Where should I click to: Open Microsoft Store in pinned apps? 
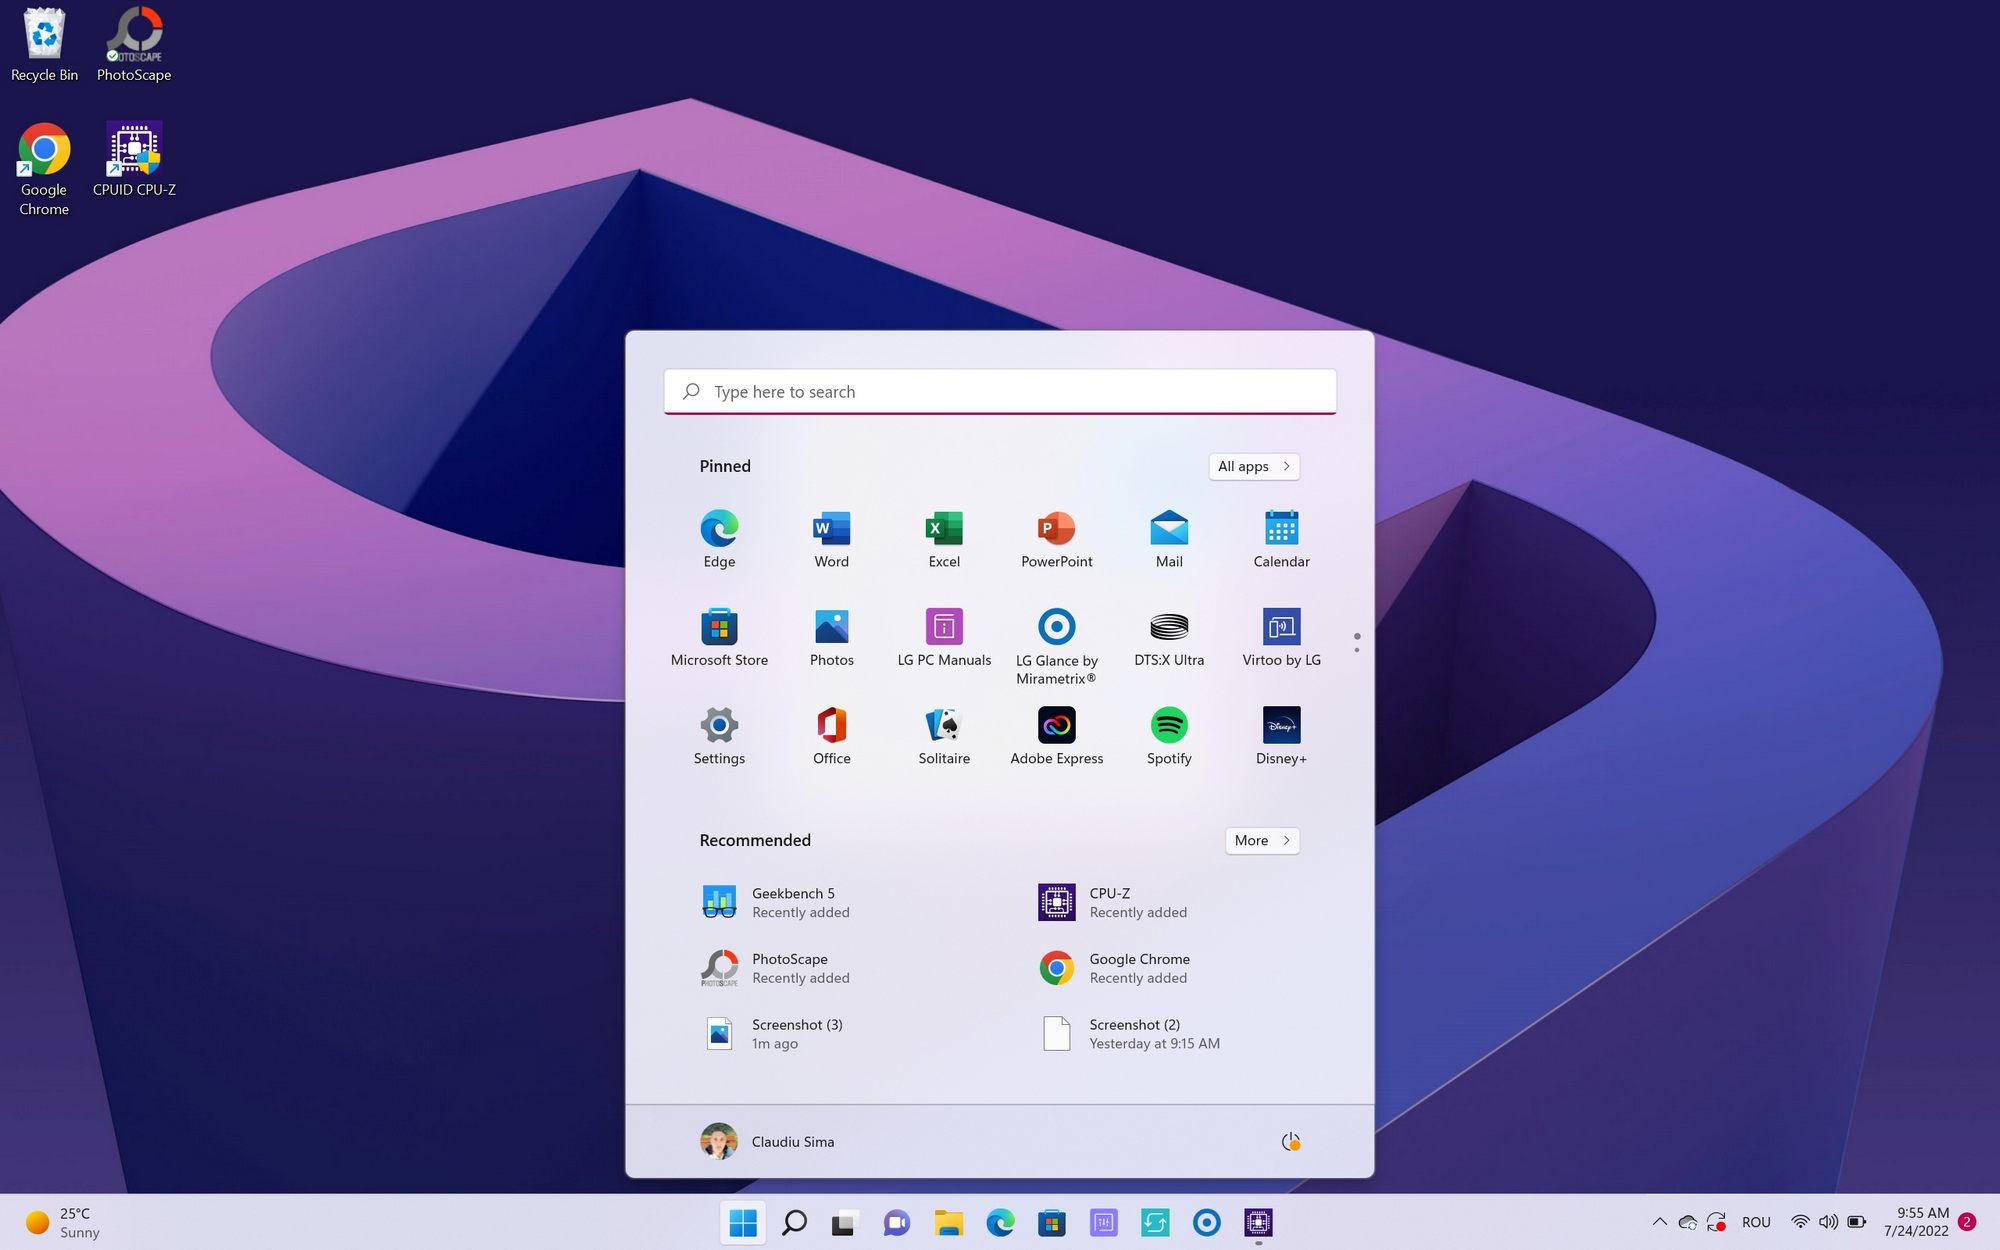(719, 638)
